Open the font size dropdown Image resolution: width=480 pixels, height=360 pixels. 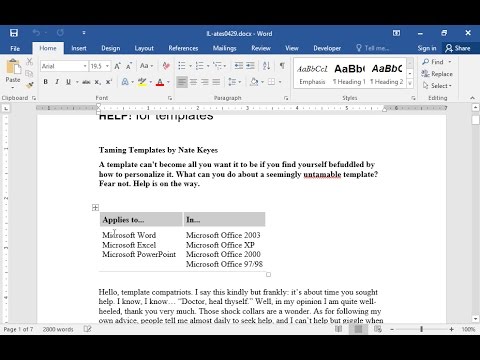107,66
